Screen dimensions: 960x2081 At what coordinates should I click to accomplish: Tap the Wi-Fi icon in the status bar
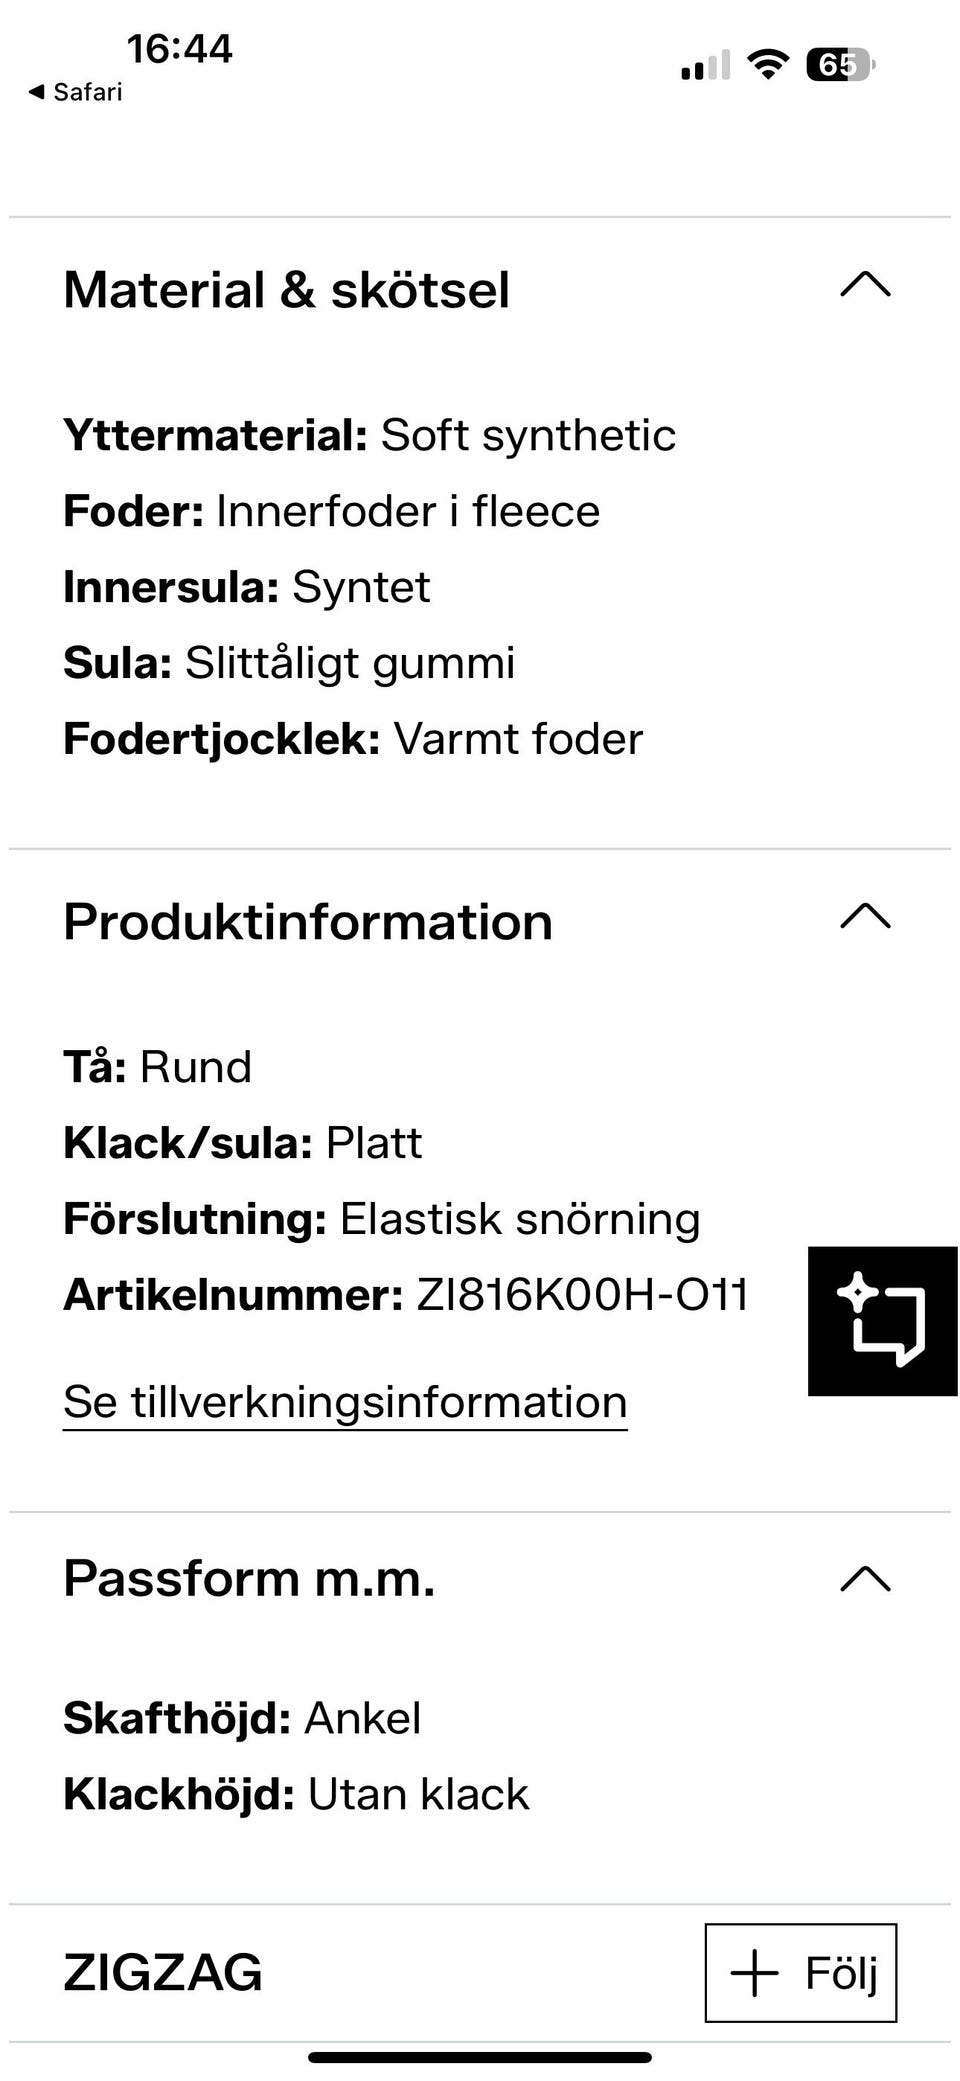[x=767, y=62]
